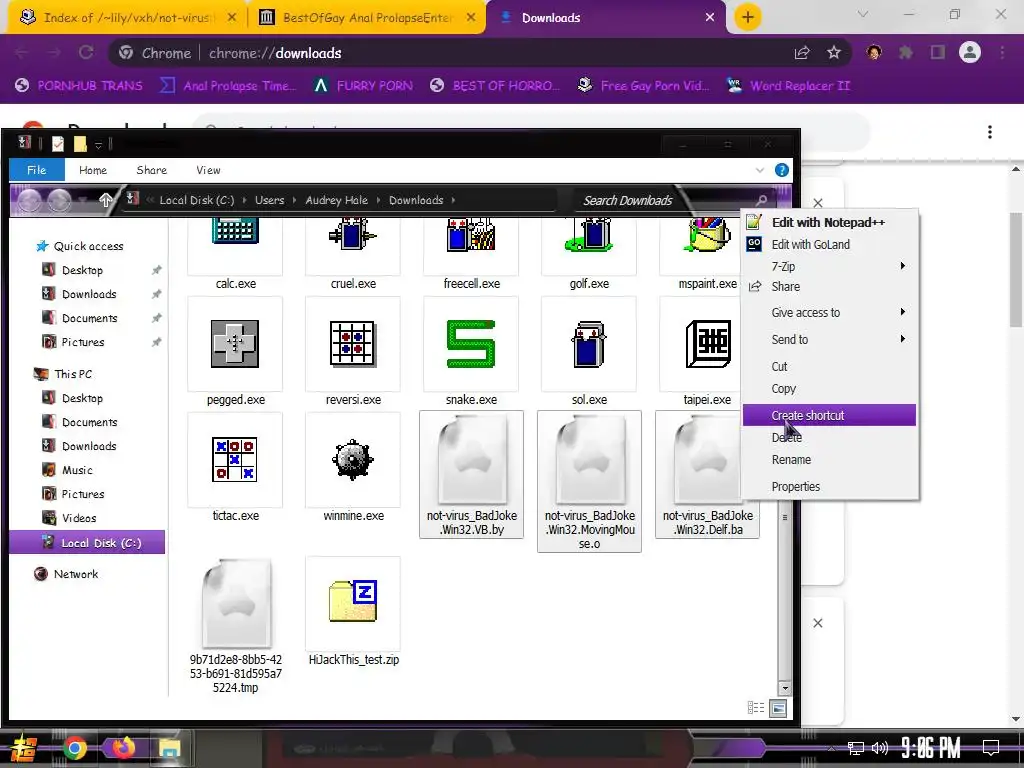1024x768 pixels.
Task: Open the Network item in navigation pane
Action: point(76,574)
